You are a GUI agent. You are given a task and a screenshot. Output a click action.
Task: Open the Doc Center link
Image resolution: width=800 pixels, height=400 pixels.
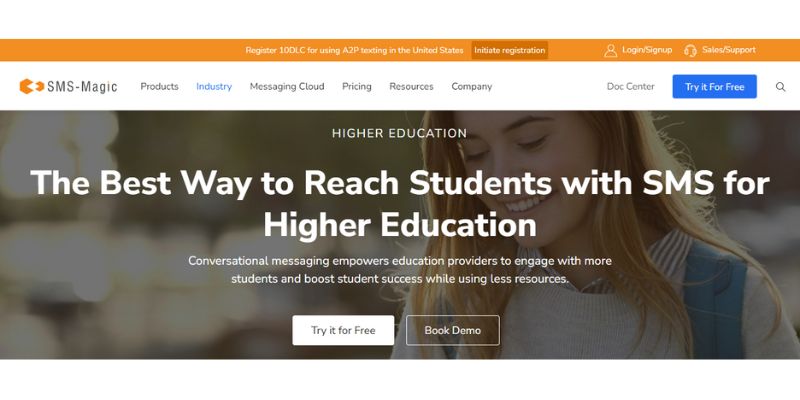(631, 87)
